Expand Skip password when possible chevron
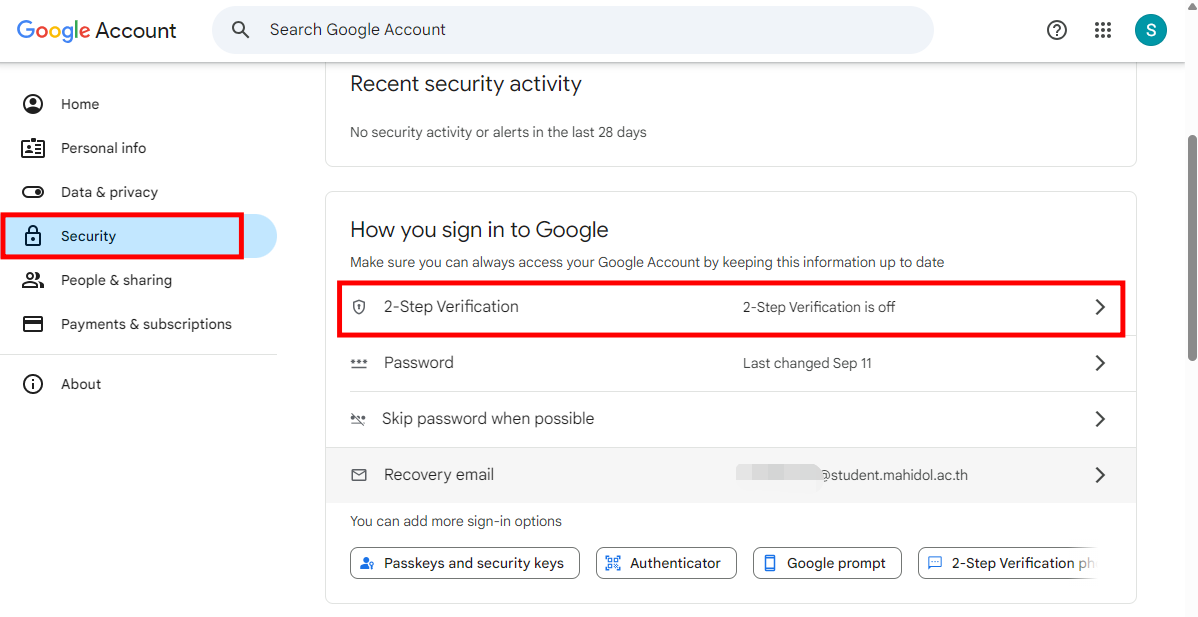The image size is (1198, 617). pos(1100,419)
